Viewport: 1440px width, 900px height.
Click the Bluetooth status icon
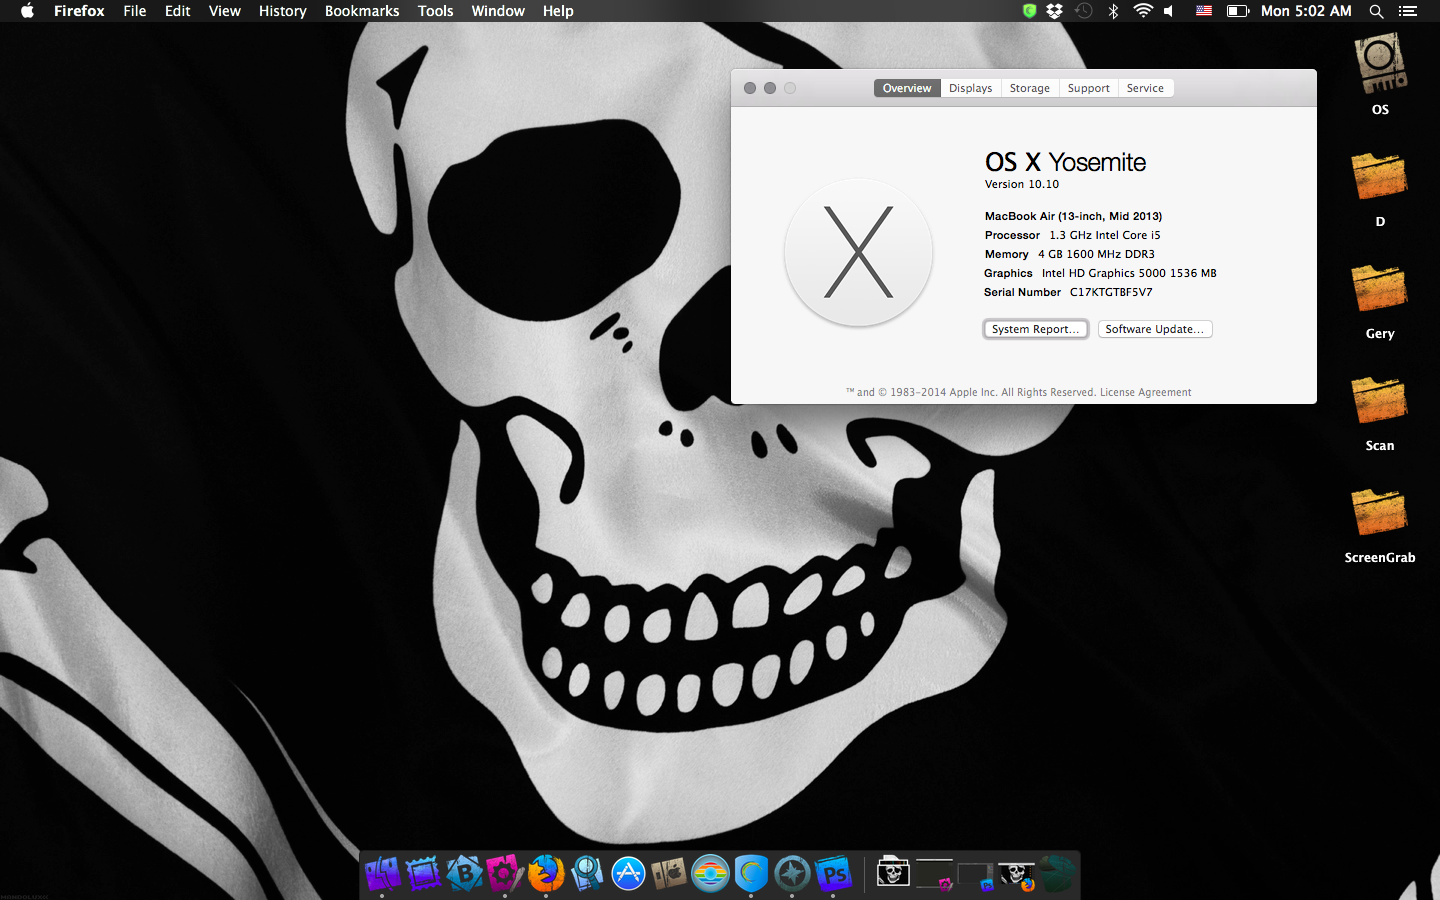pos(1113,11)
